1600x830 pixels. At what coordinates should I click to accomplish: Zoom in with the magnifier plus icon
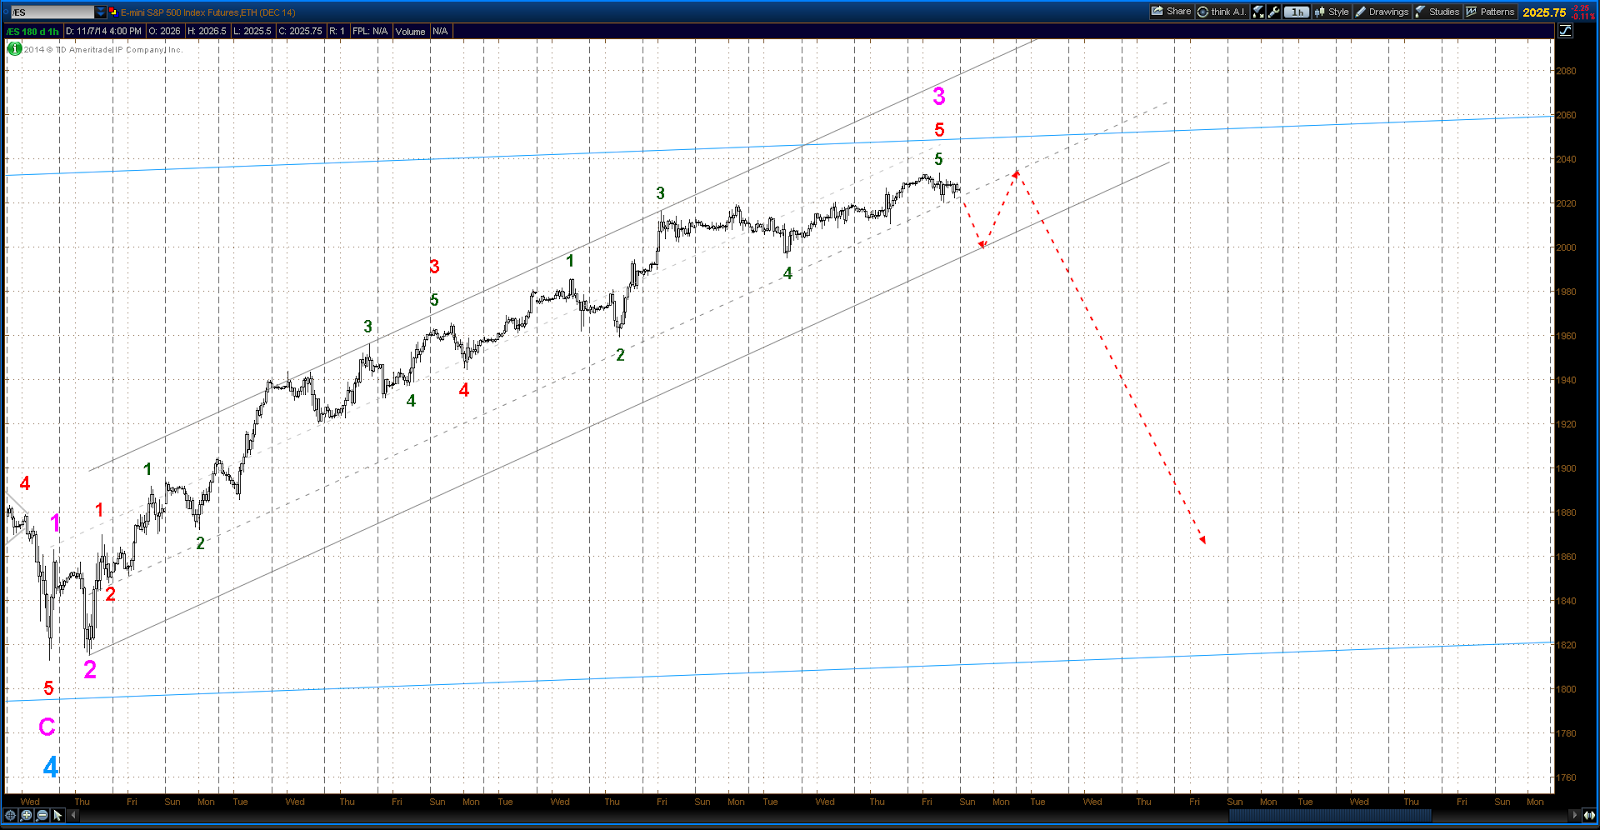(26, 815)
